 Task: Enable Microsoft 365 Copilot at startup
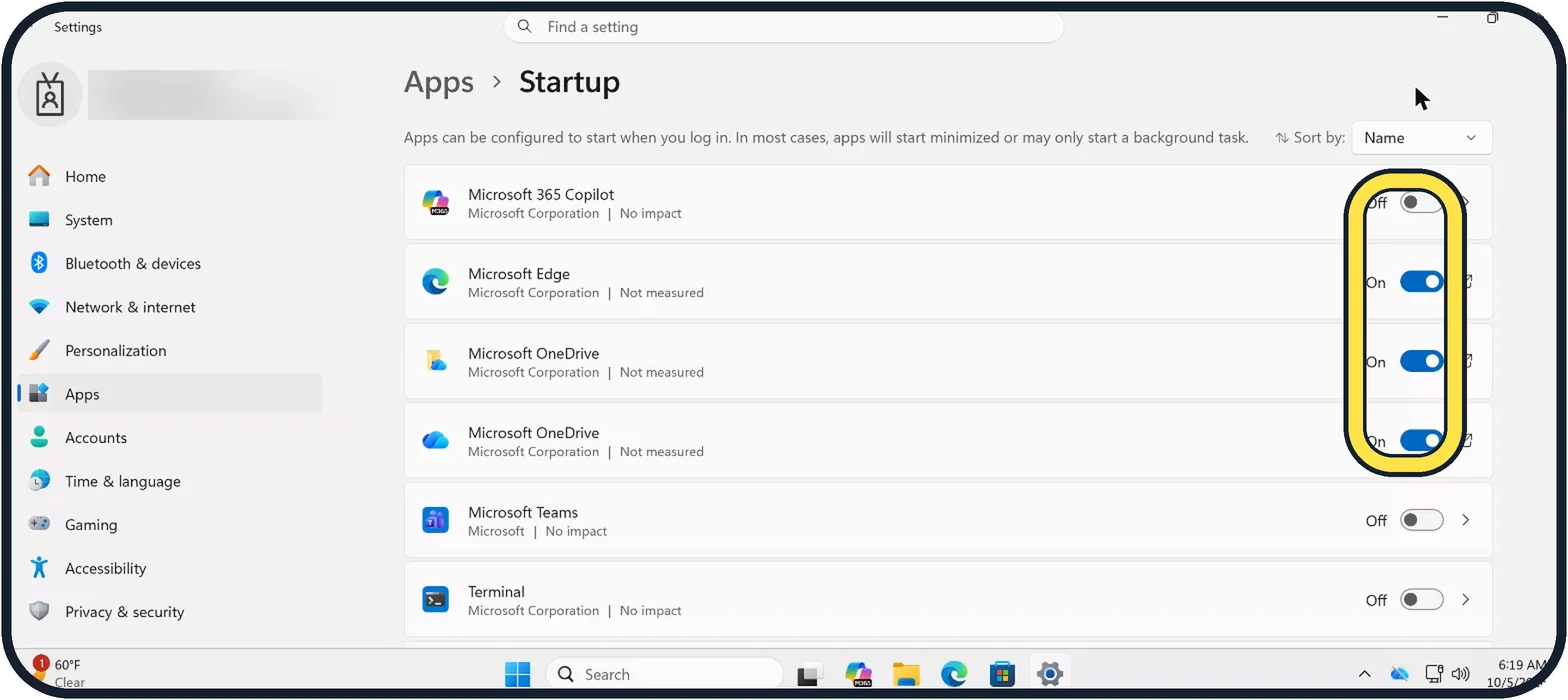pyautogui.click(x=1421, y=203)
